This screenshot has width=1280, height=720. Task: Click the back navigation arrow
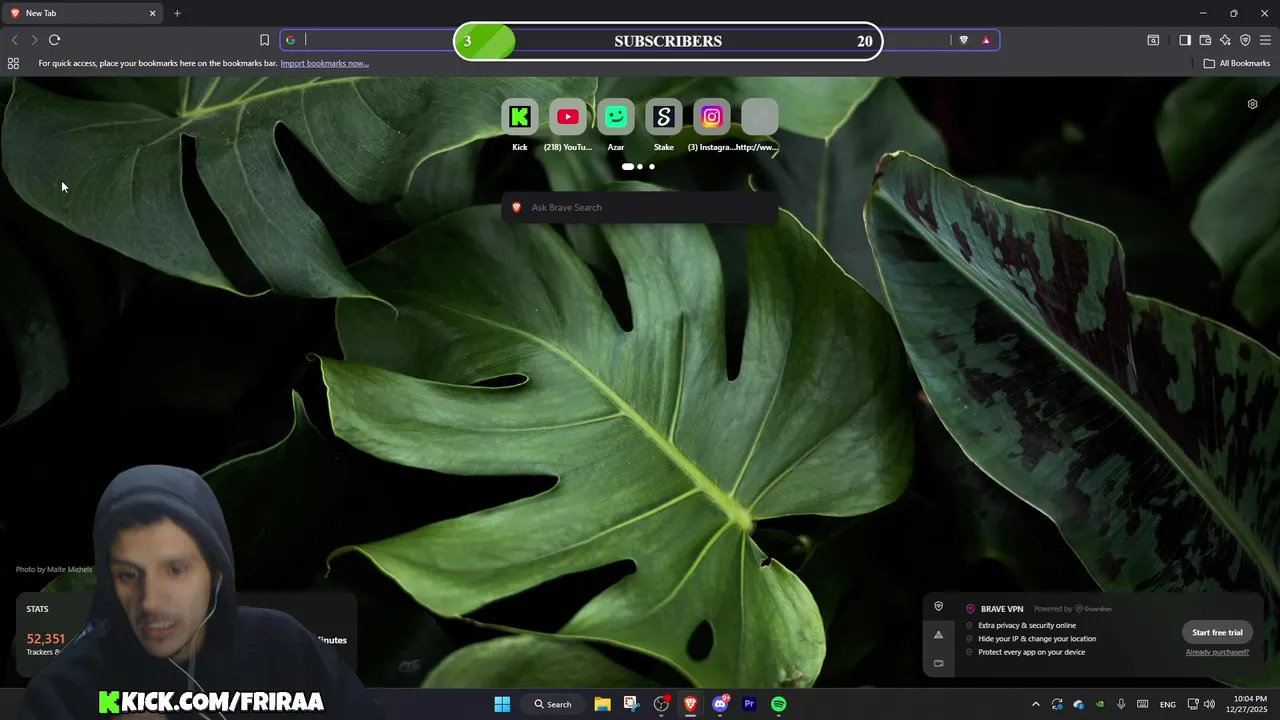(14, 40)
